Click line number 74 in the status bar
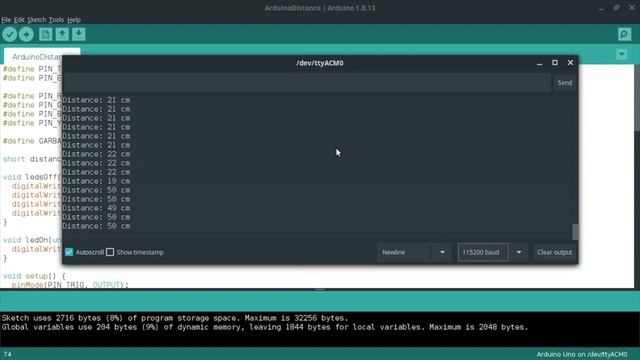This screenshot has height=360, width=640. click(x=8, y=355)
